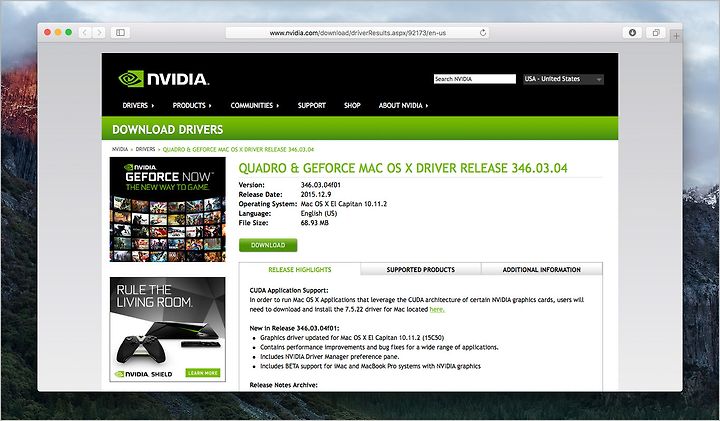Click the Safari back navigation arrow
Image resolution: width=720 pixels, height=421 pixels.
(85, 32)
